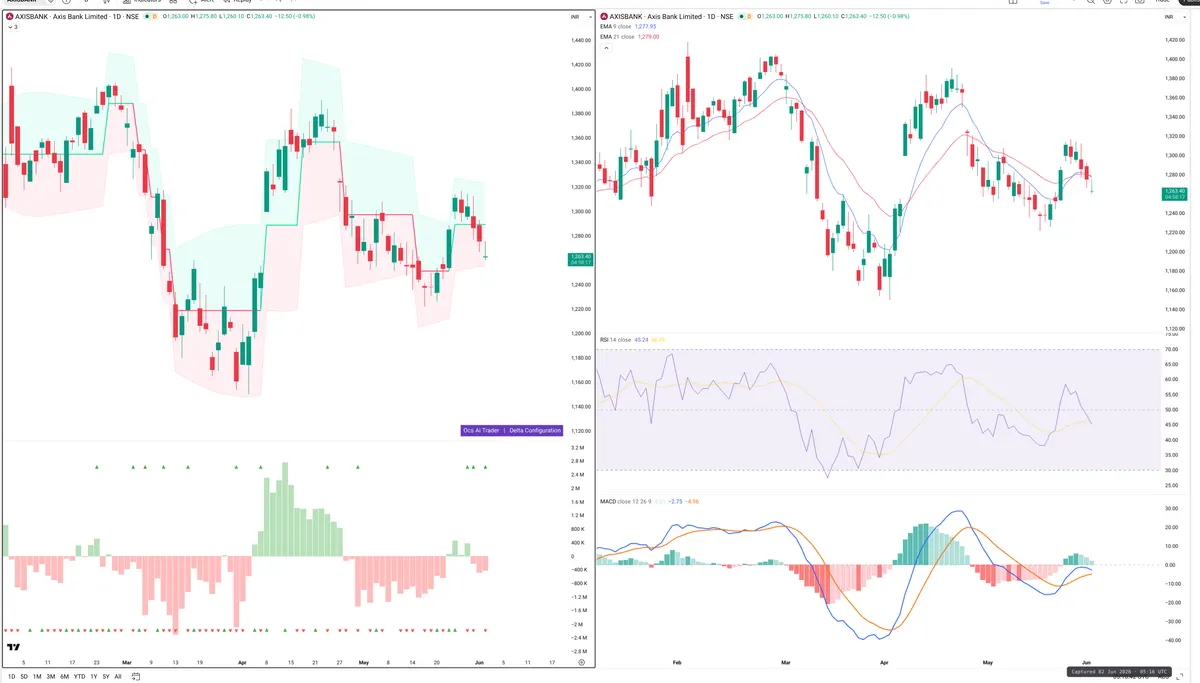Click the Axis Bank logo in the right chart title
The image size is (1200, 683).
click(604, 17)
